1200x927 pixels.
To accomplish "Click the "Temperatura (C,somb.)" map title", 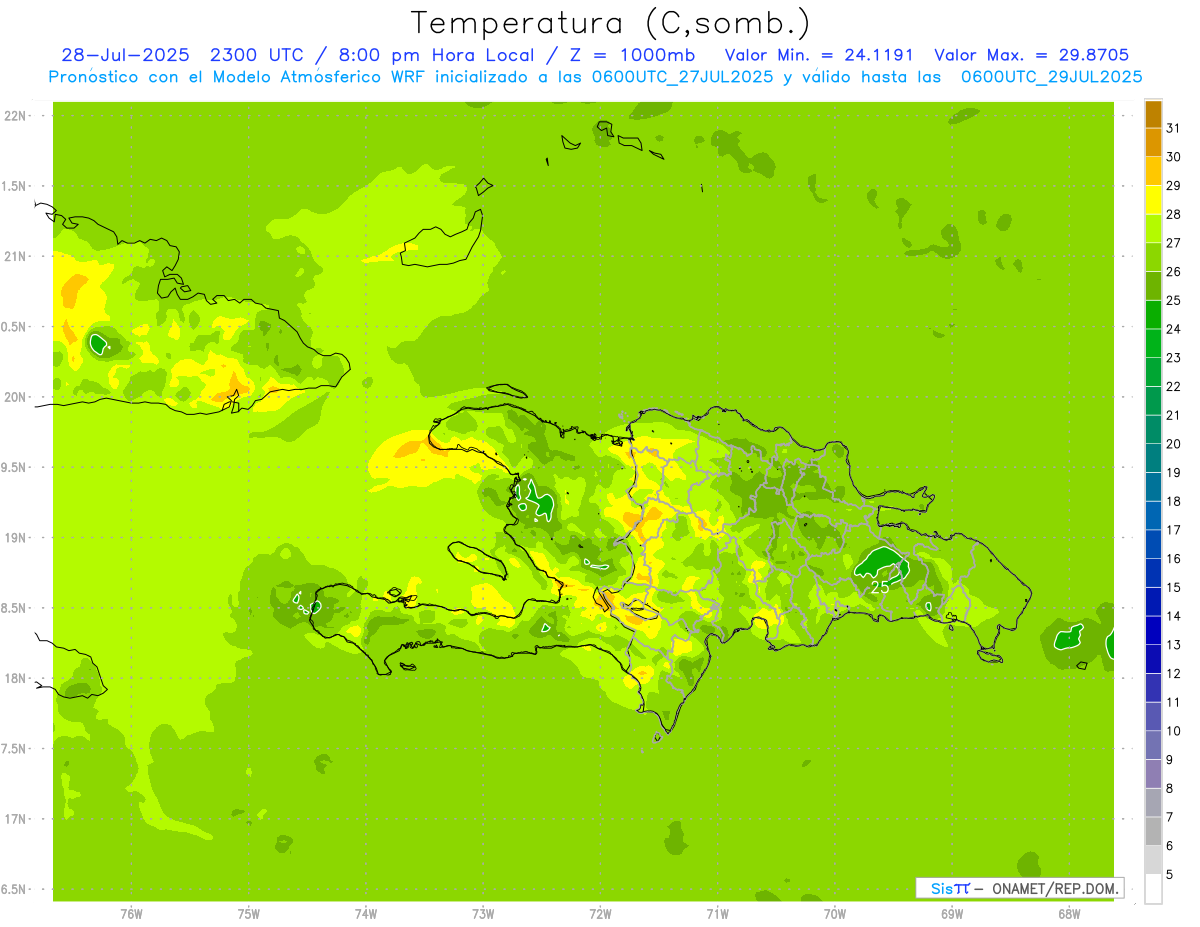I will pyautogui.click(x=611, y=23).
